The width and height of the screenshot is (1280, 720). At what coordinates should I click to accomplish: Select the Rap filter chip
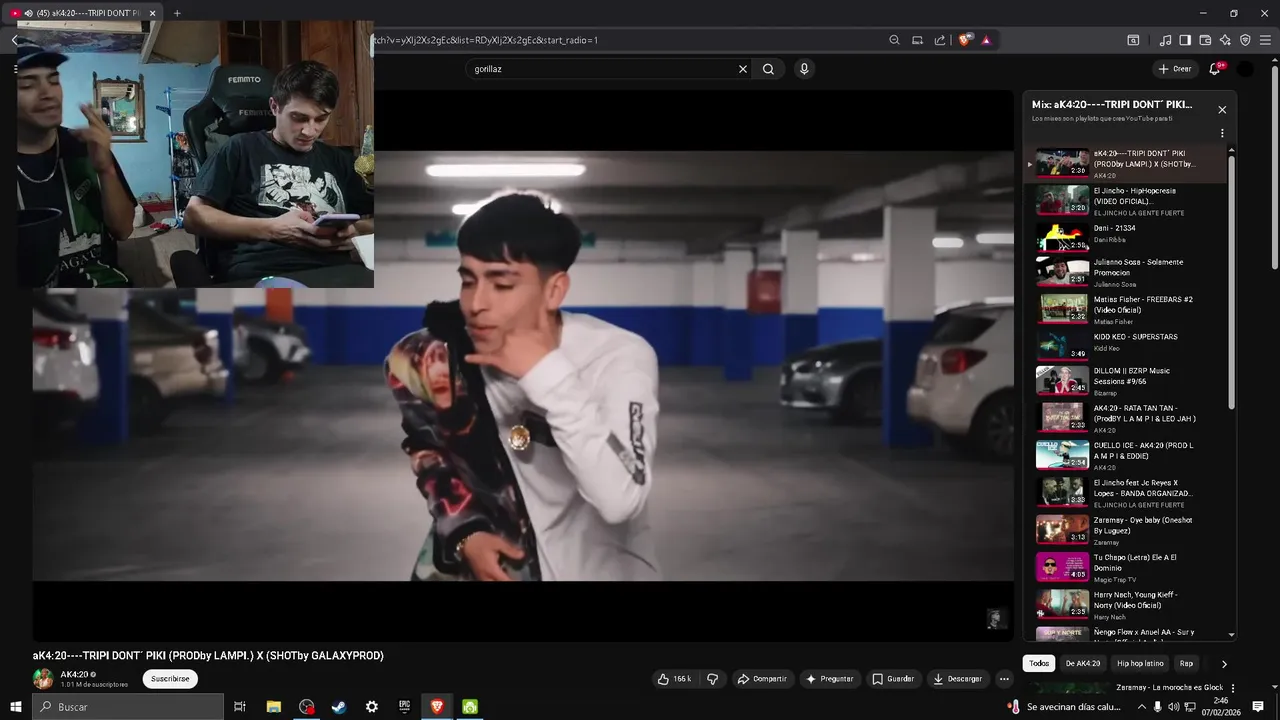[x=1186, y=663]
